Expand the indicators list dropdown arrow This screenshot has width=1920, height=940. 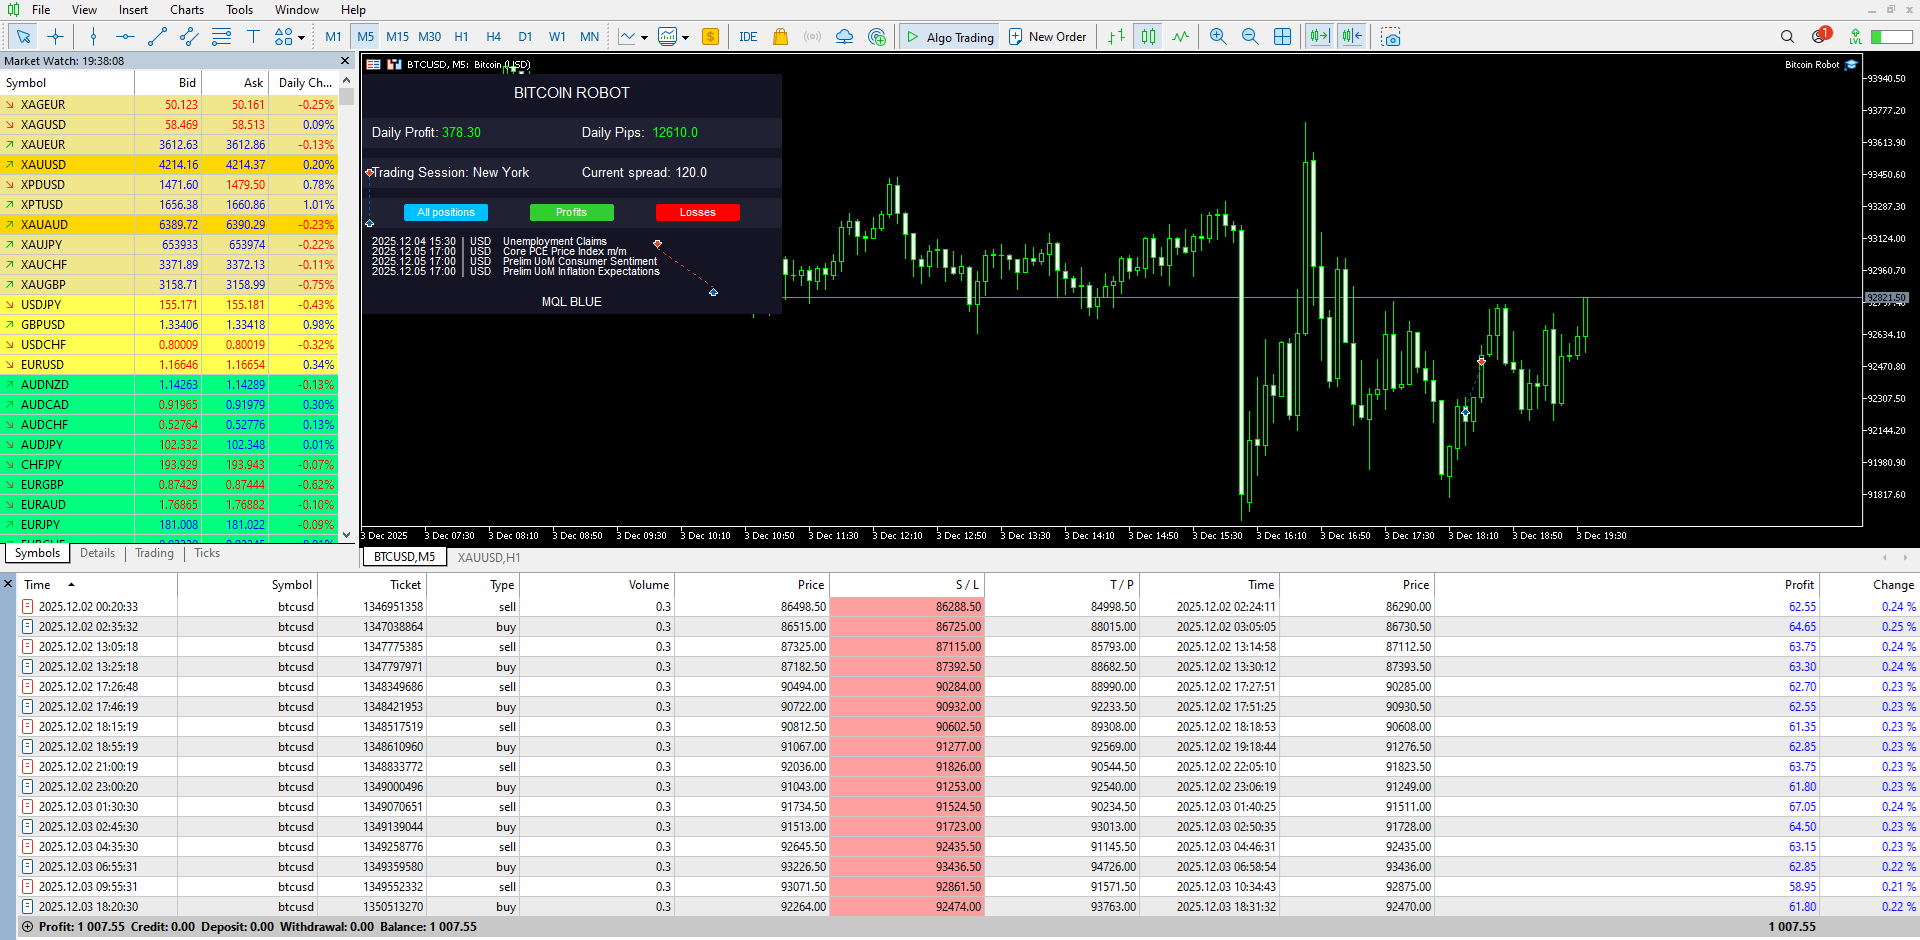(x=685, y=38)
